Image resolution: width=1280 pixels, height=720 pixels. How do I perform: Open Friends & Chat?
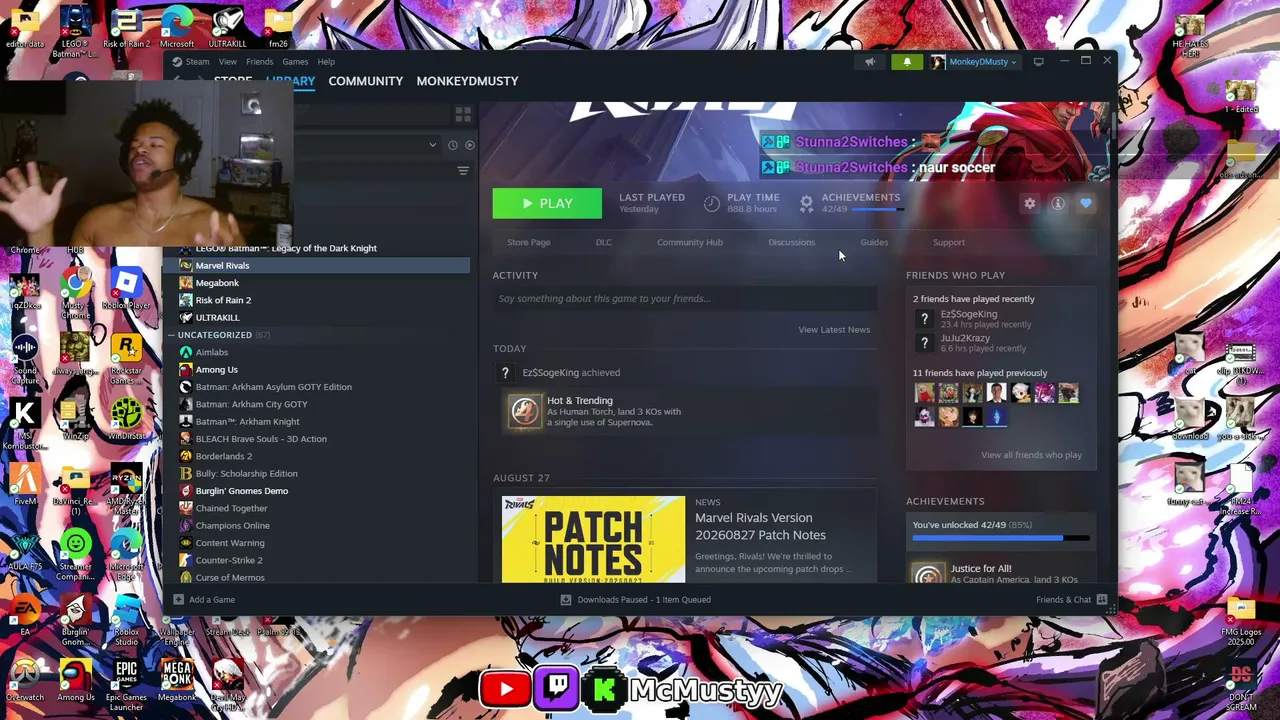(x=1071, y=600)
